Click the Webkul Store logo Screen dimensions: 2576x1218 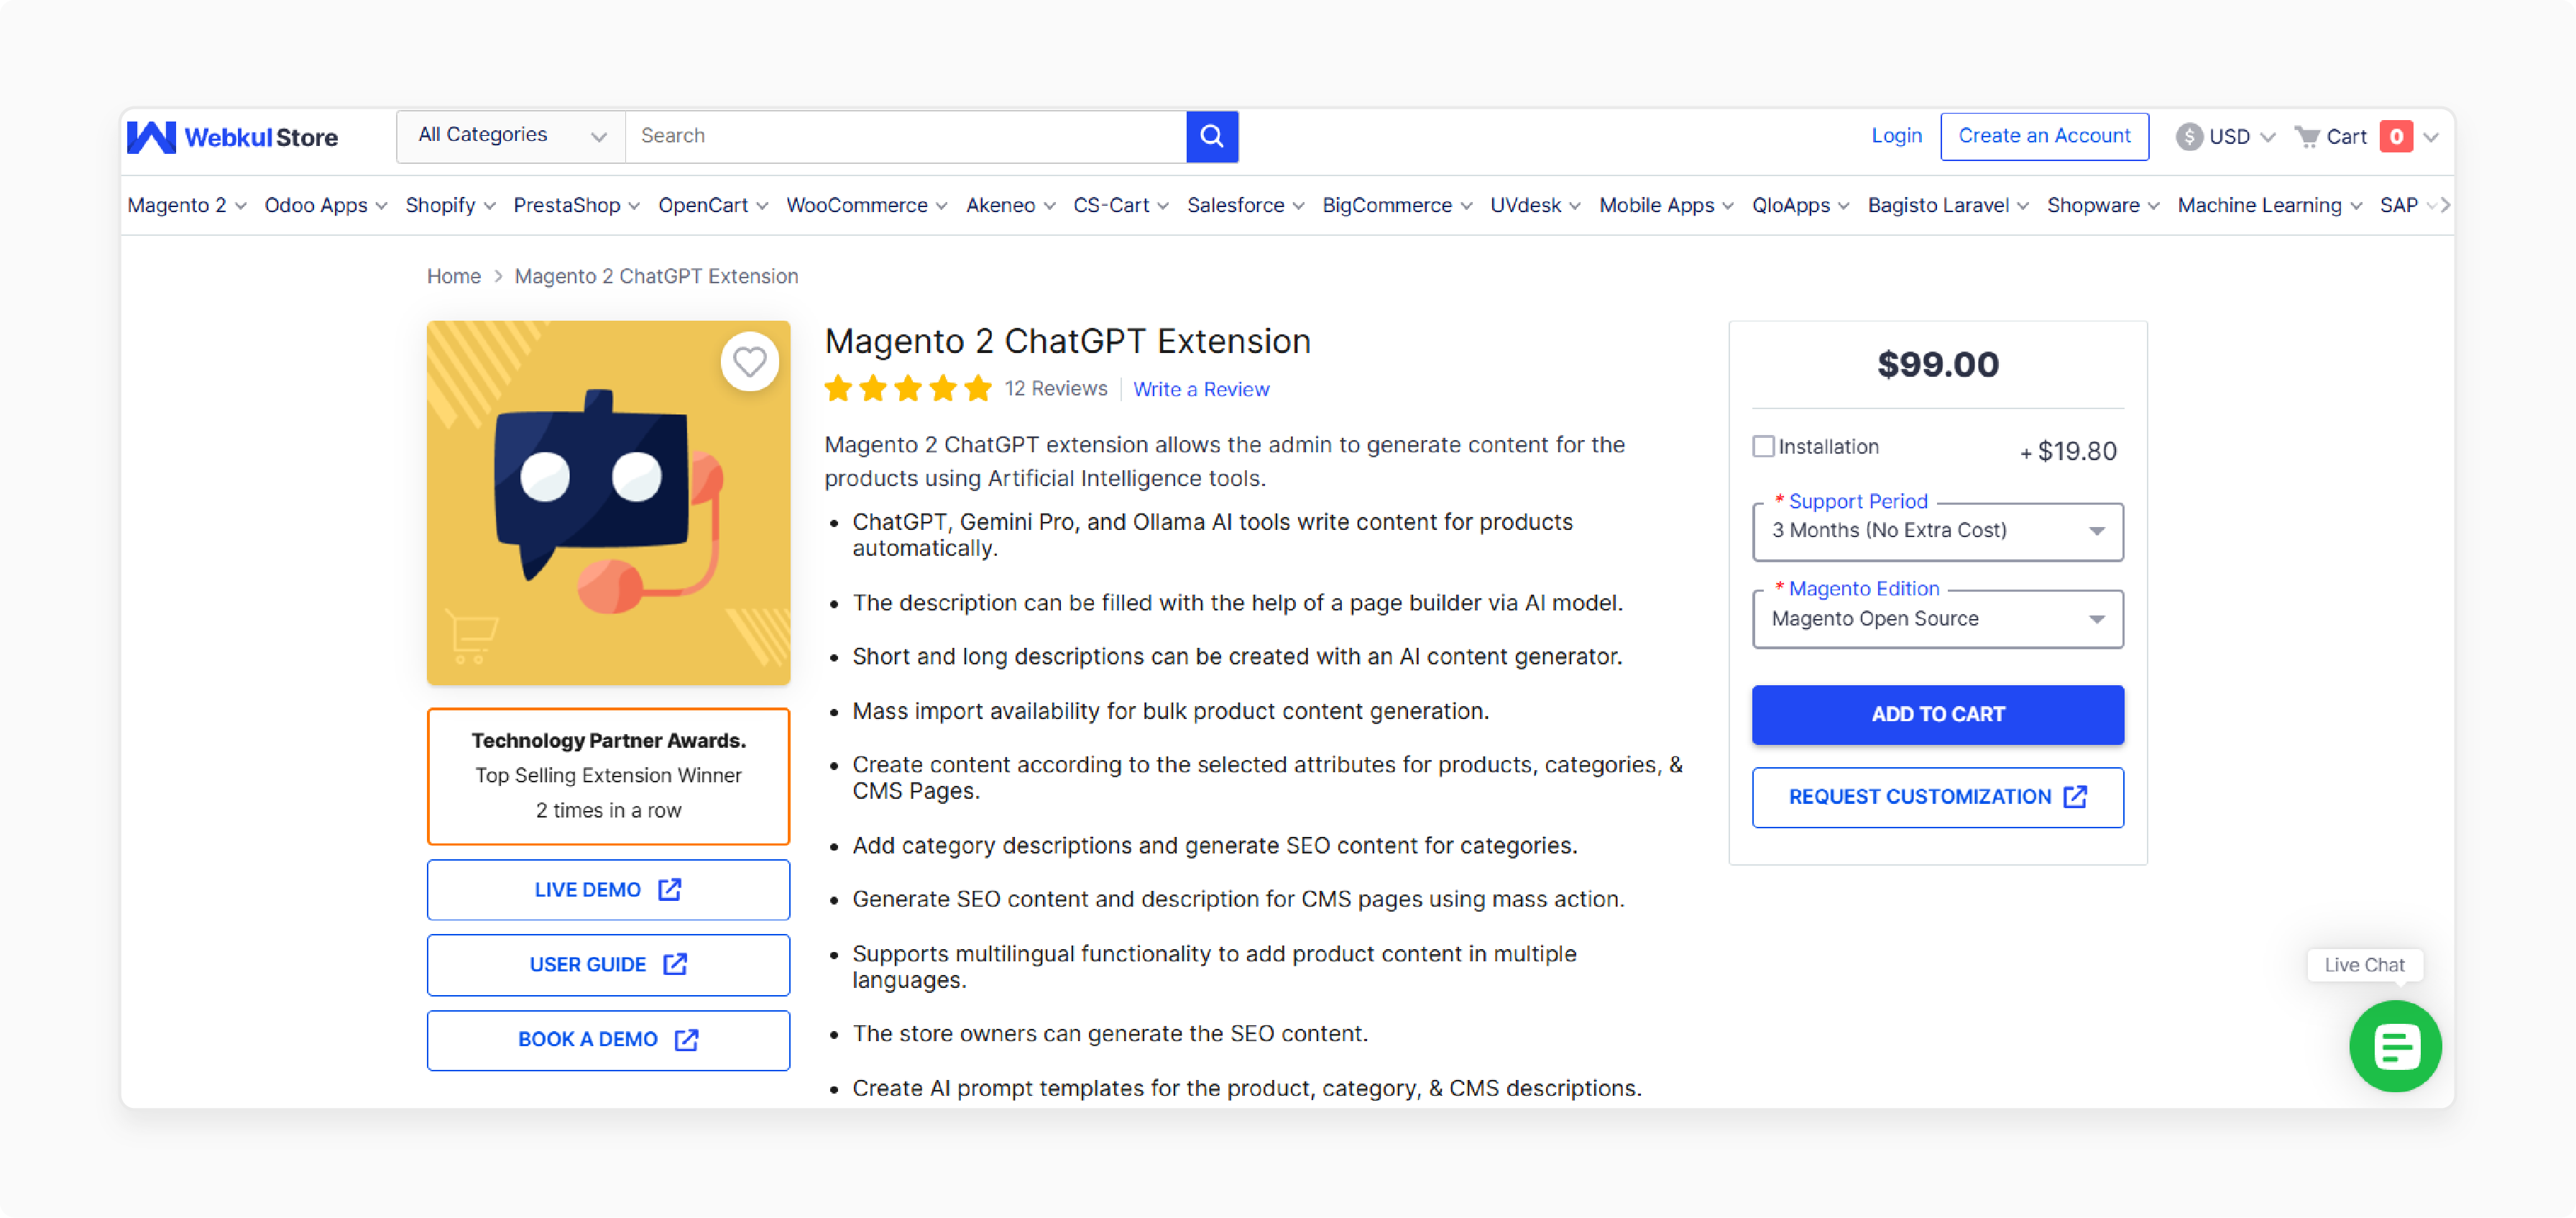point(232,137)
